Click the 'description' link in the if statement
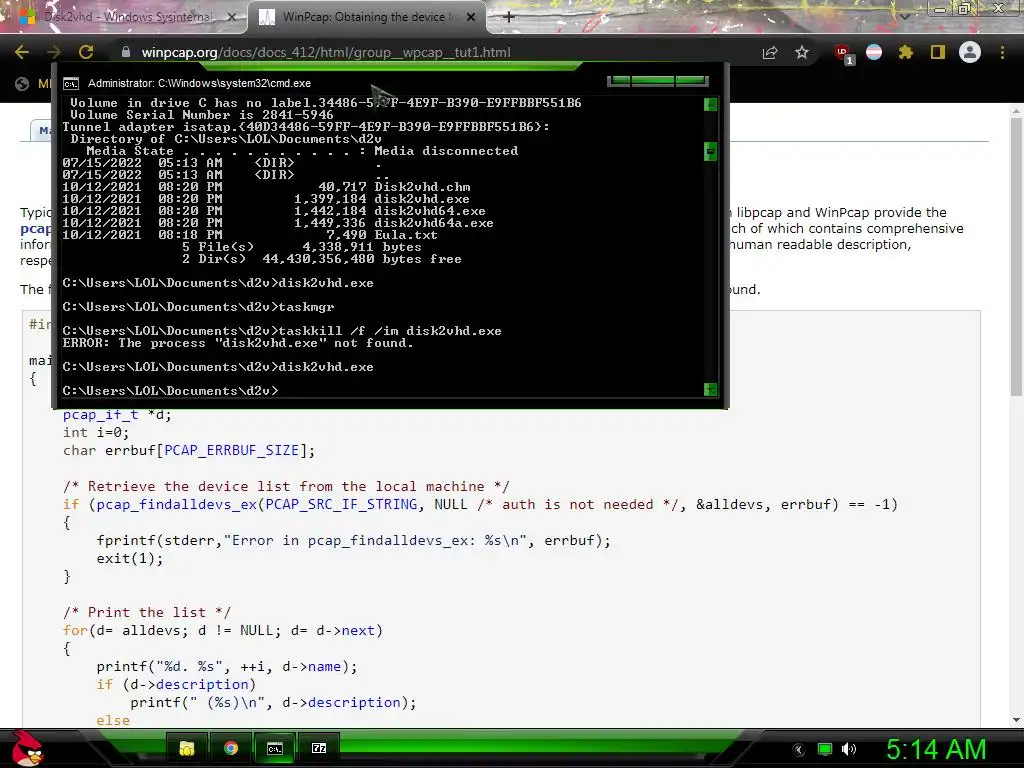1024x768 pixels. (202, 684)
